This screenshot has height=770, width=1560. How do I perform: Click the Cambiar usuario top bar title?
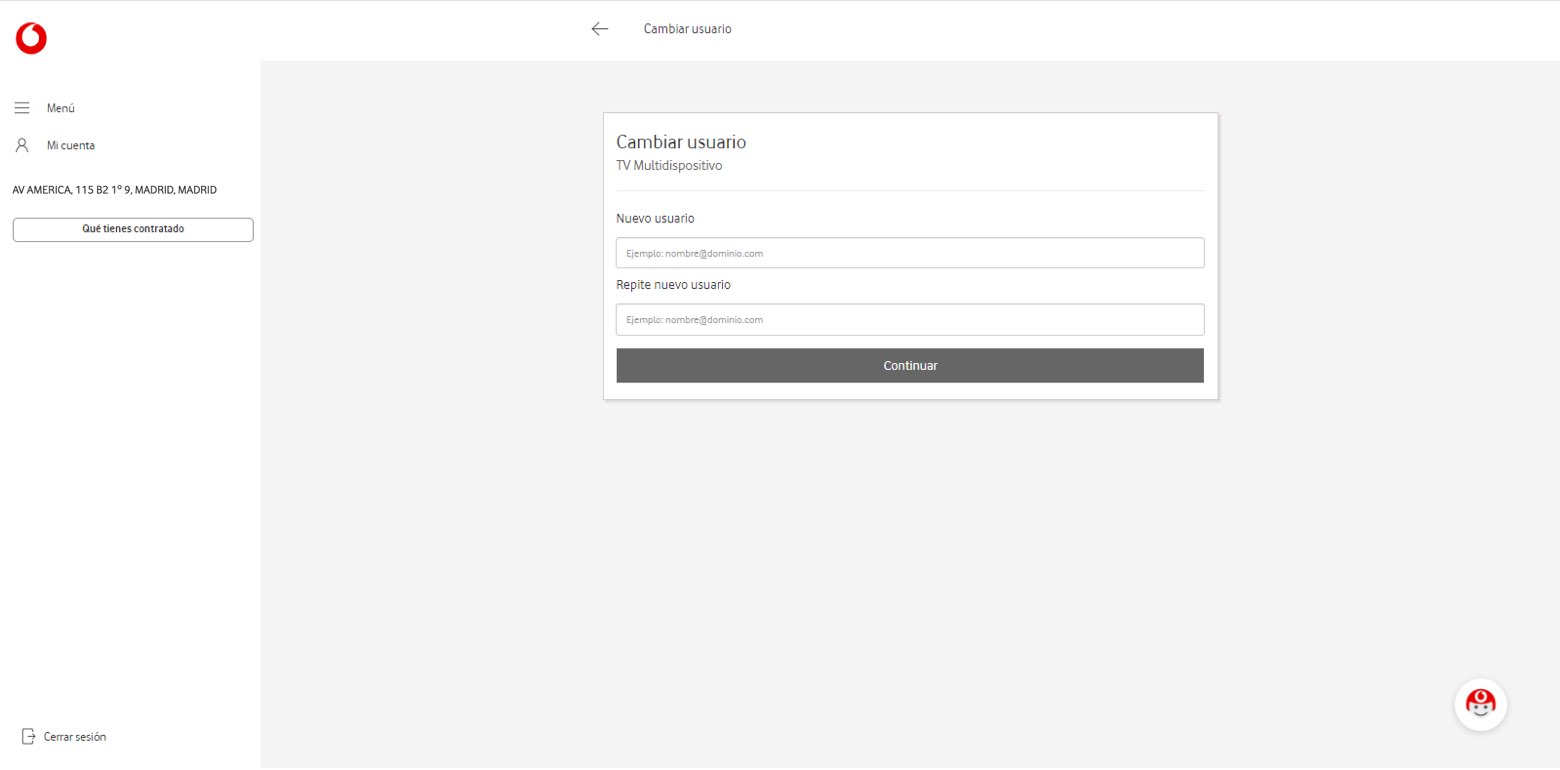click(x=687, y=29)
